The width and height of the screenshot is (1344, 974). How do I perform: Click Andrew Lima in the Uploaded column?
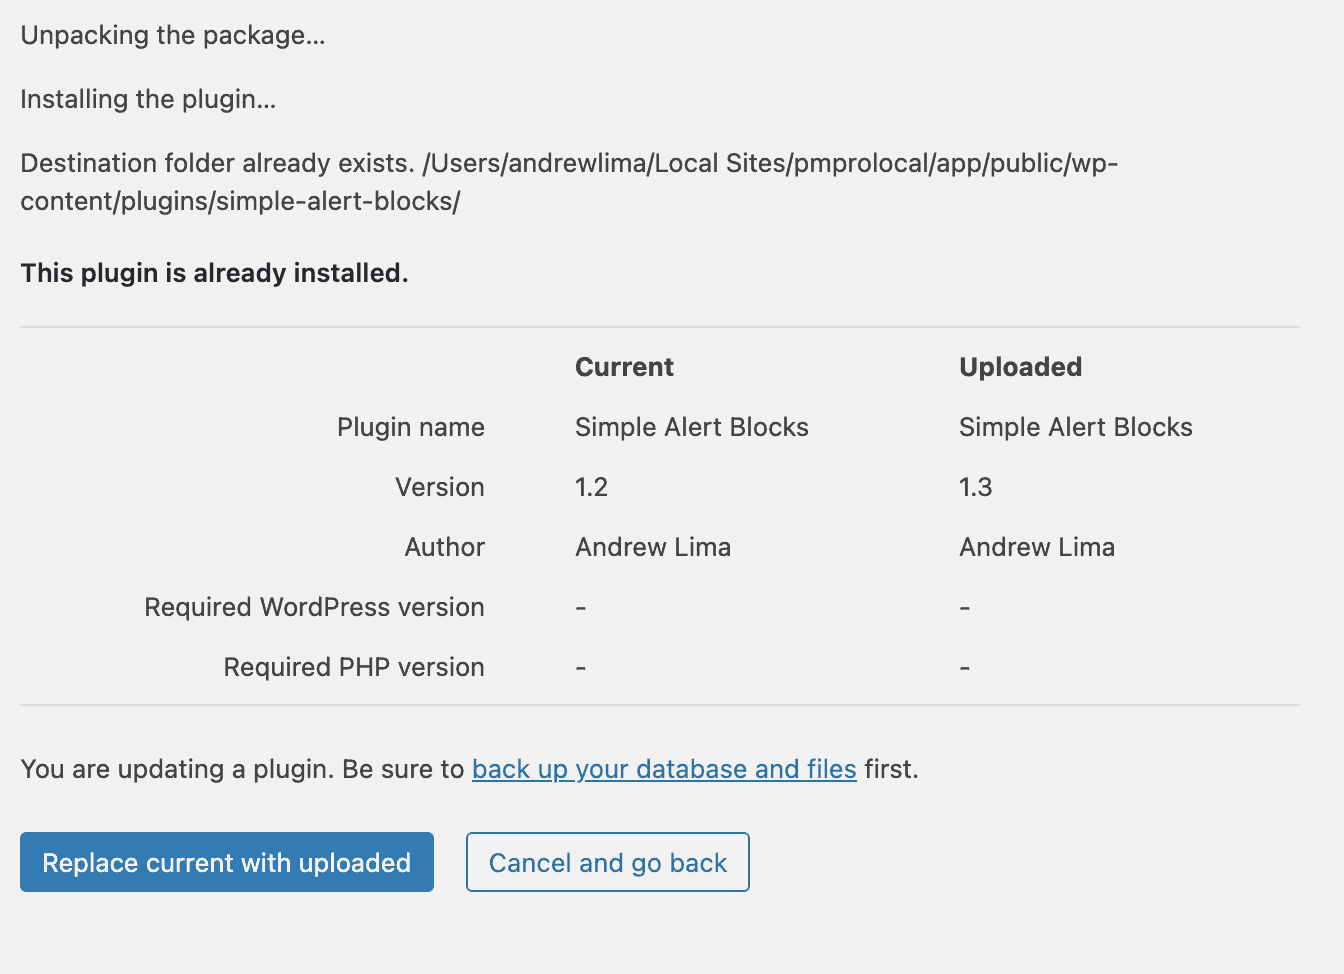pyautogui.click(x=1036, y=546)
